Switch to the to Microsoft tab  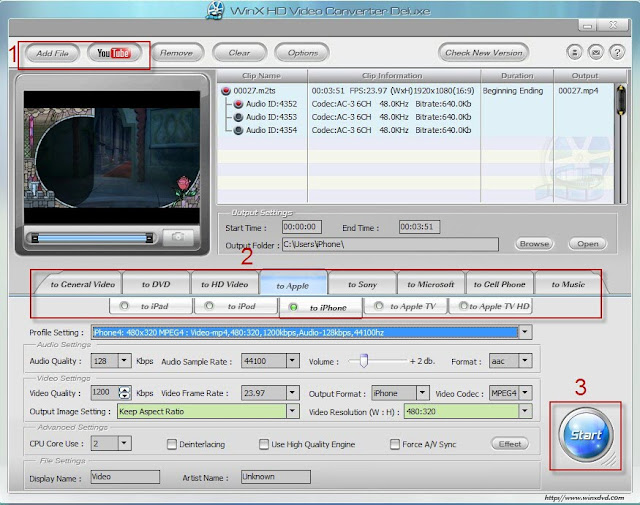[x=431, y=284]
